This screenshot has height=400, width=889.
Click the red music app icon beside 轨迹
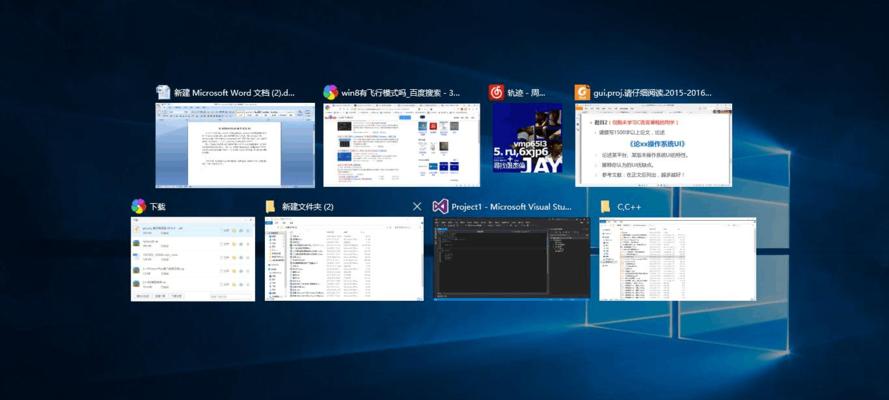coord(497,92)
